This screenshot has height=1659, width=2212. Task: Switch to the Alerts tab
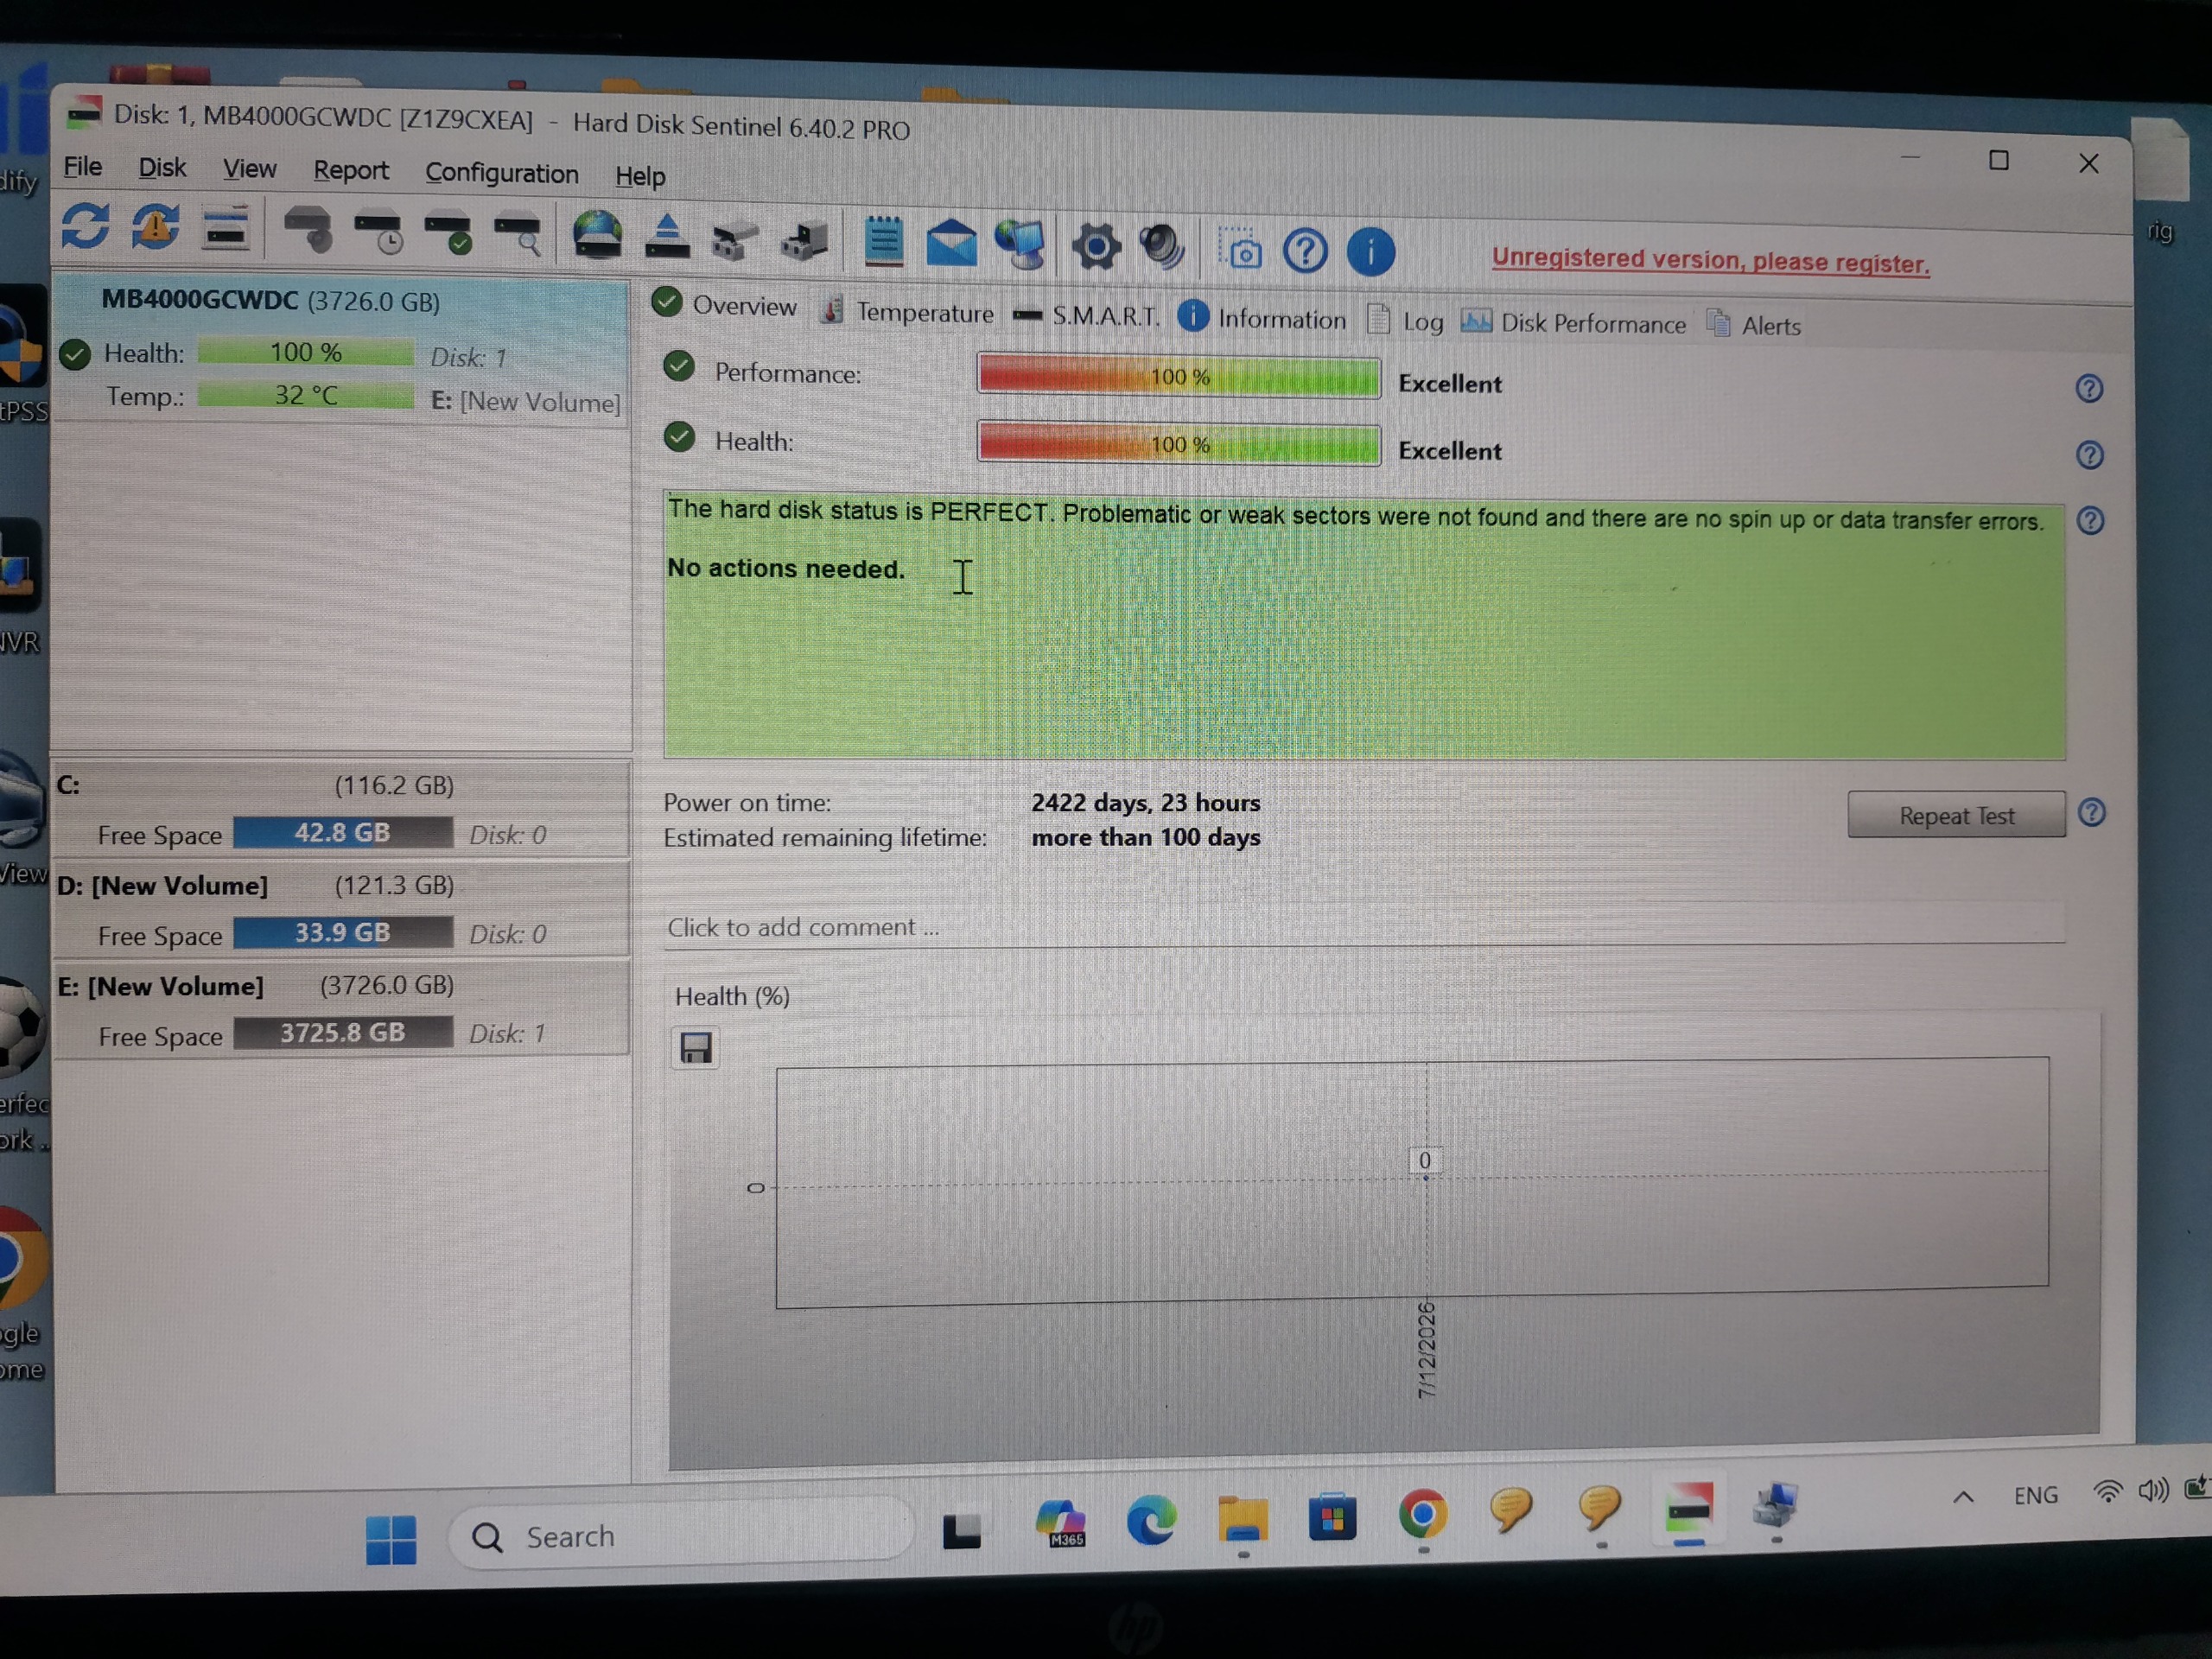tap(1754, 325)
